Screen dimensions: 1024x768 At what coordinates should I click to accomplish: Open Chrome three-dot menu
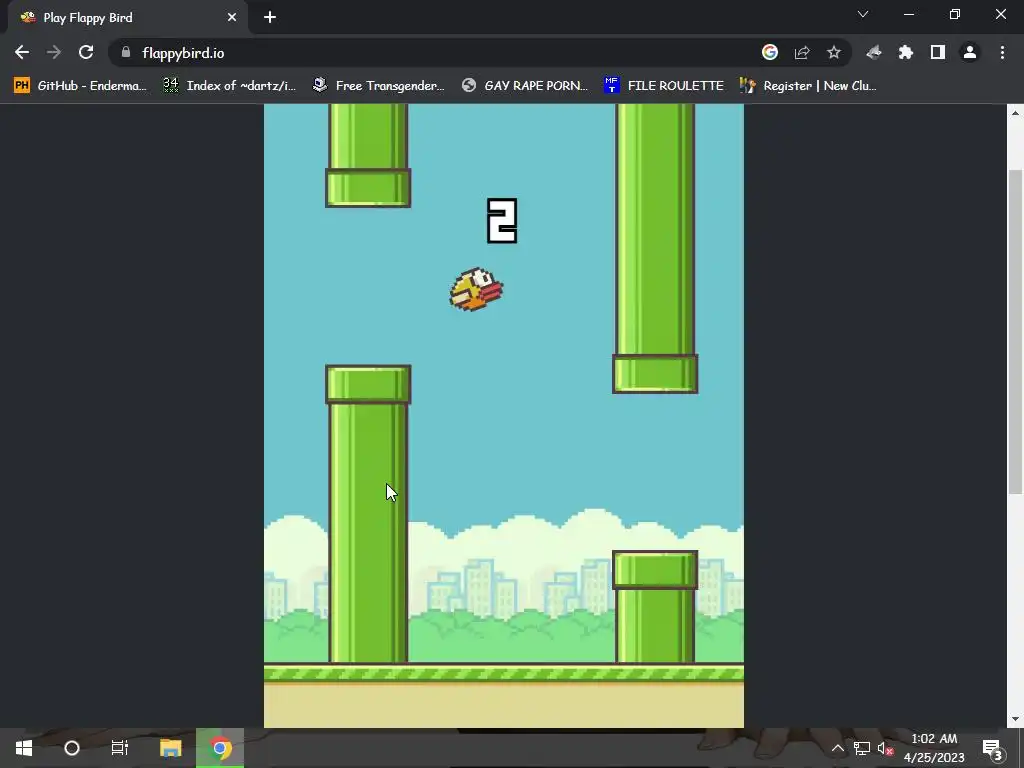point(1002,52)
